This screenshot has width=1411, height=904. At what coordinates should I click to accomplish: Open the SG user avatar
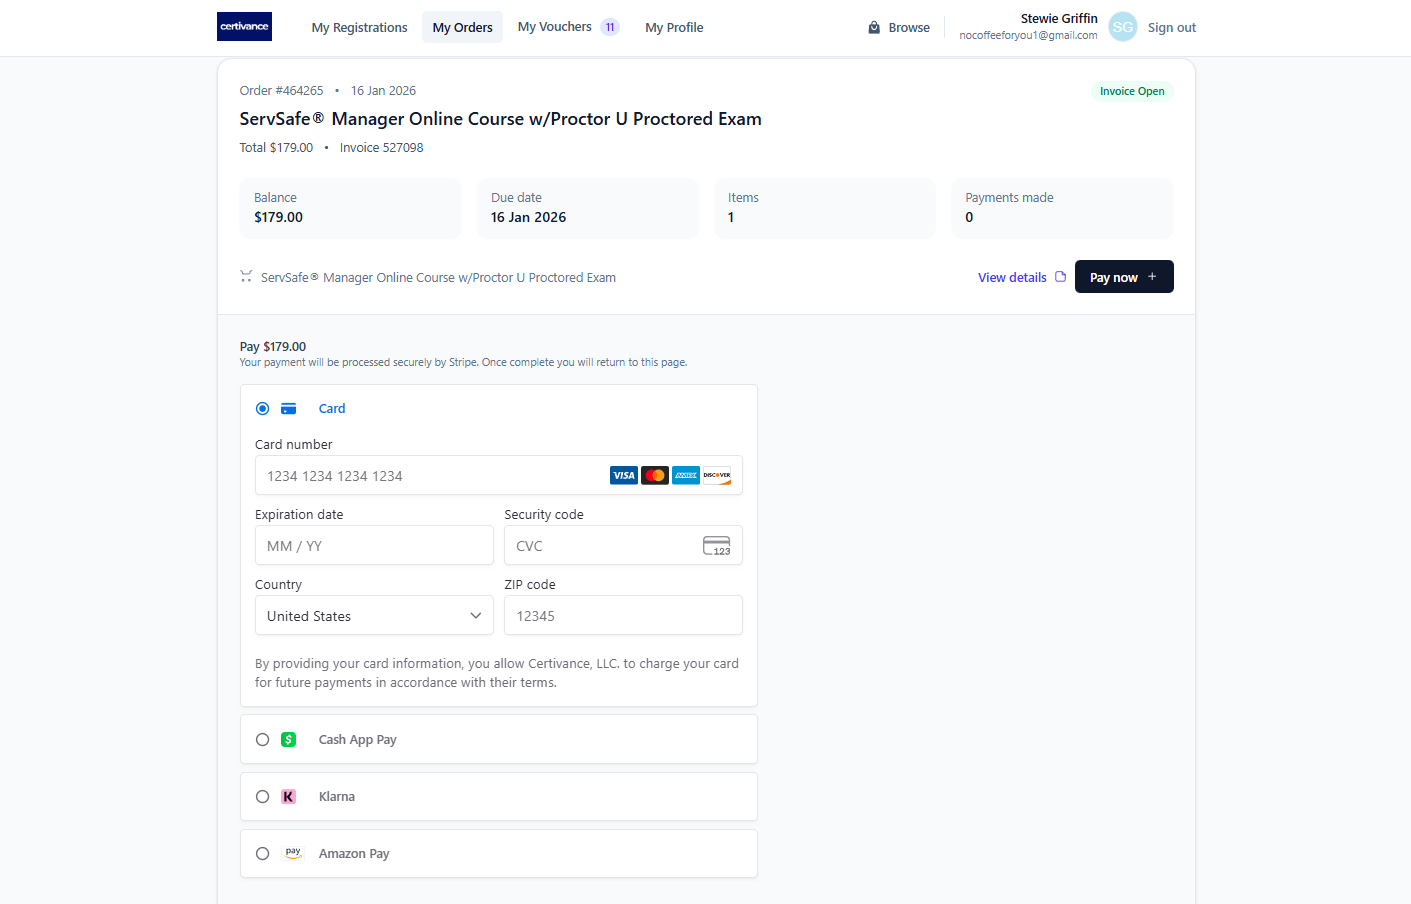click(x=1123, y=27)
